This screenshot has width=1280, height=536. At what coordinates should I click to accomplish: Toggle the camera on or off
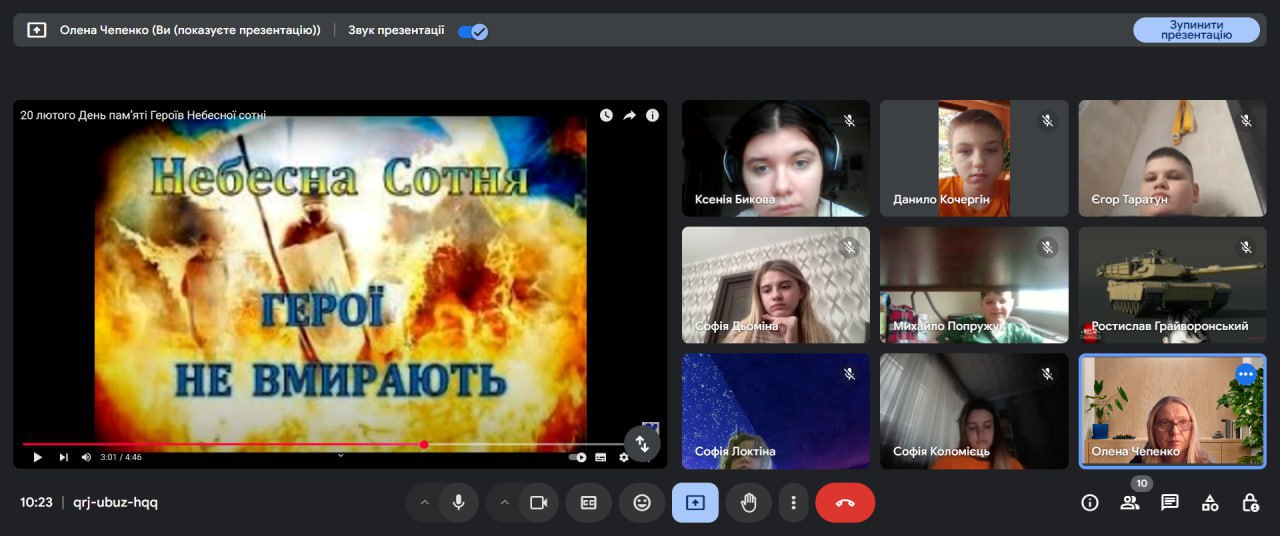(x=539, y=503)
